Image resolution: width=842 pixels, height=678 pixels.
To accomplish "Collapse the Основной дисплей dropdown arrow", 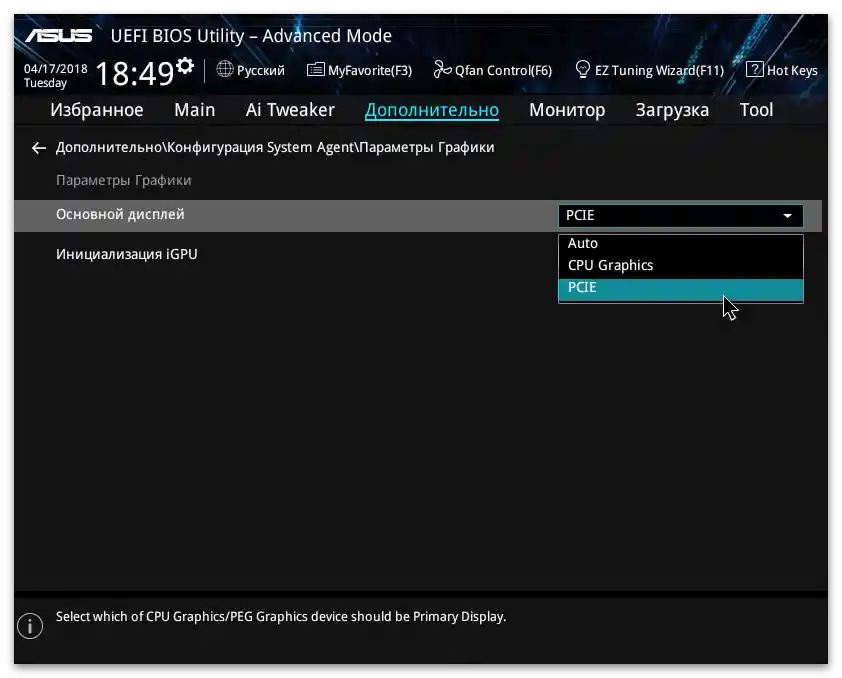I will 787,216.
